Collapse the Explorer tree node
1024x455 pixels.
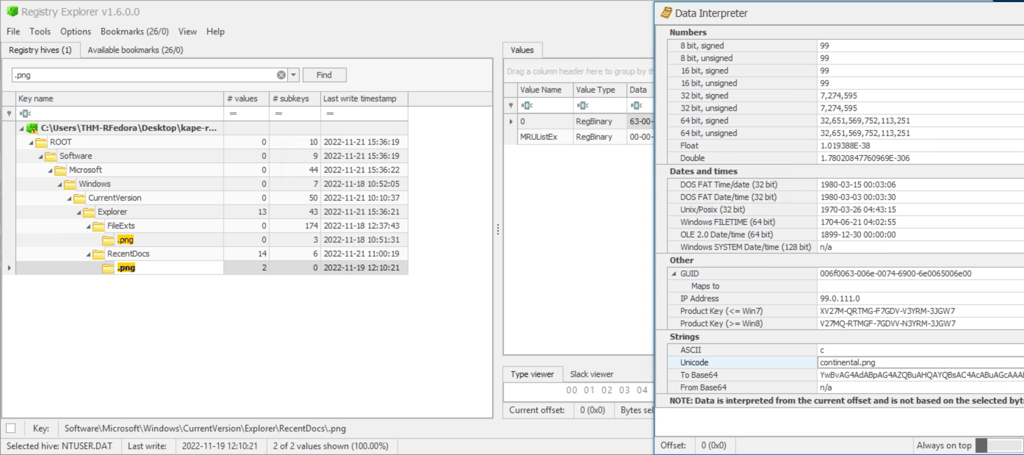78,212
